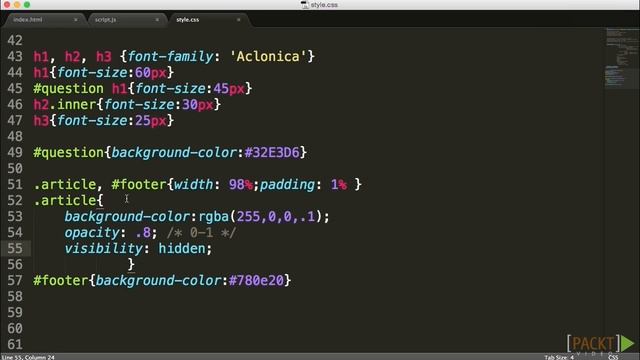
Task: Click the 'Aclonica' font name string
Action: coord(268,56)
